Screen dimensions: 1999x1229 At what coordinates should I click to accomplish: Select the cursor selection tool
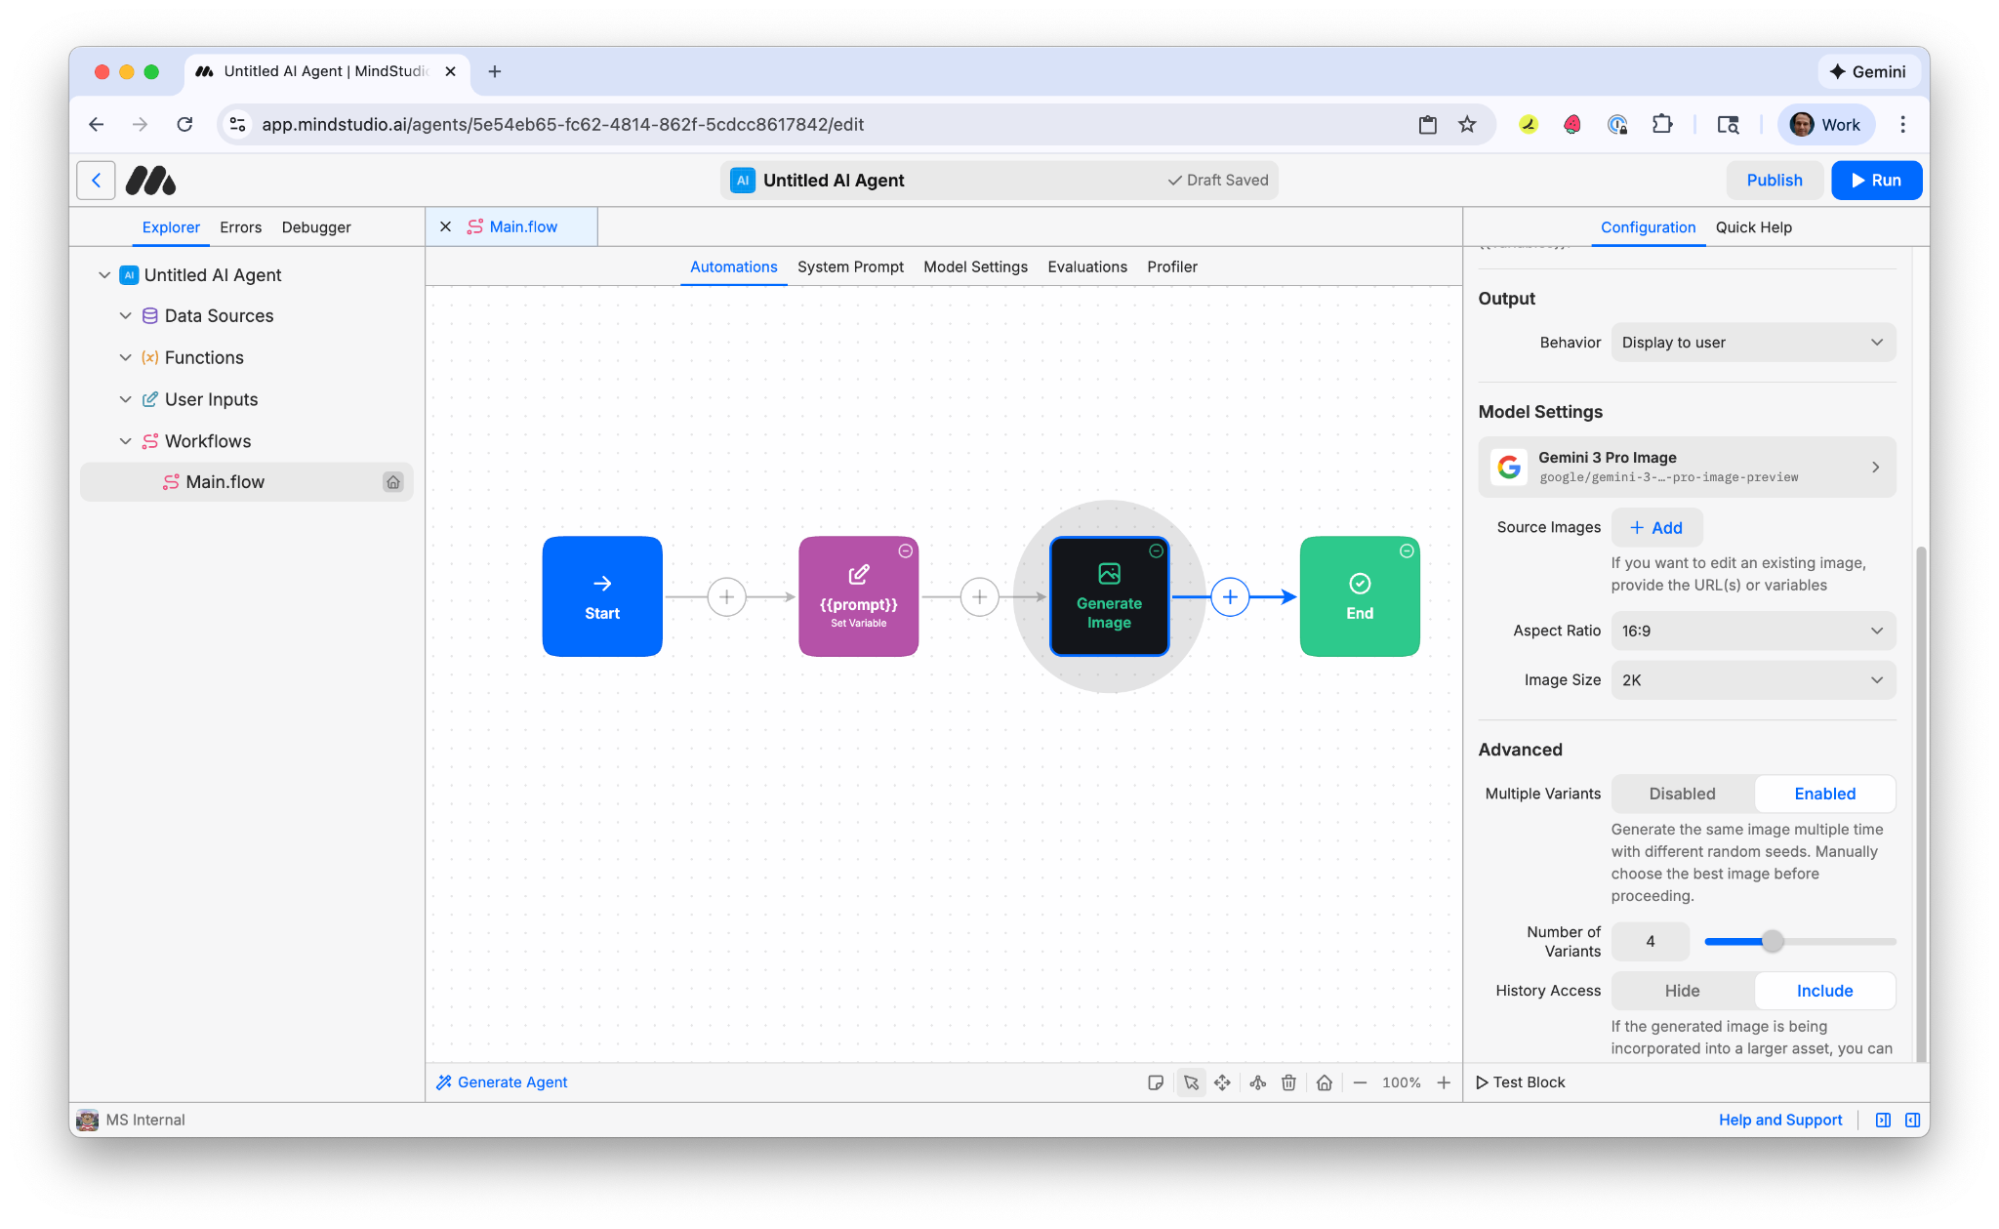pos(1191,1082)
